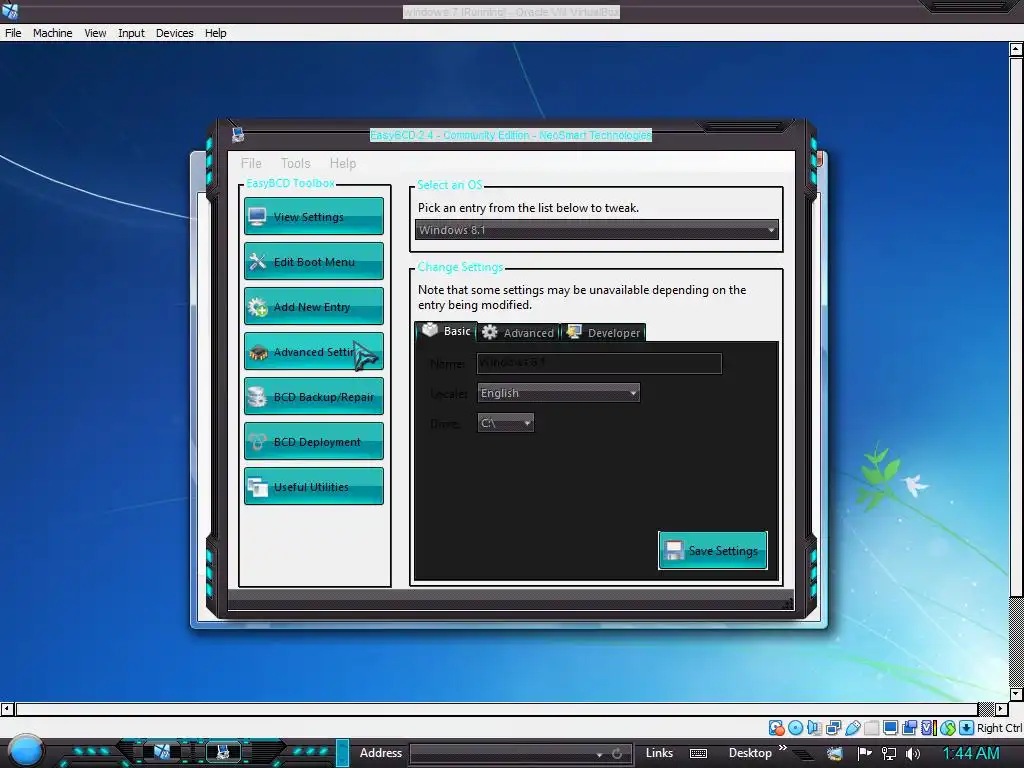The height and width of the screenshot is (768, 1024).
Task: Click the horizontal scrollbar right arrow
Action: click(x=1001, y=709)
